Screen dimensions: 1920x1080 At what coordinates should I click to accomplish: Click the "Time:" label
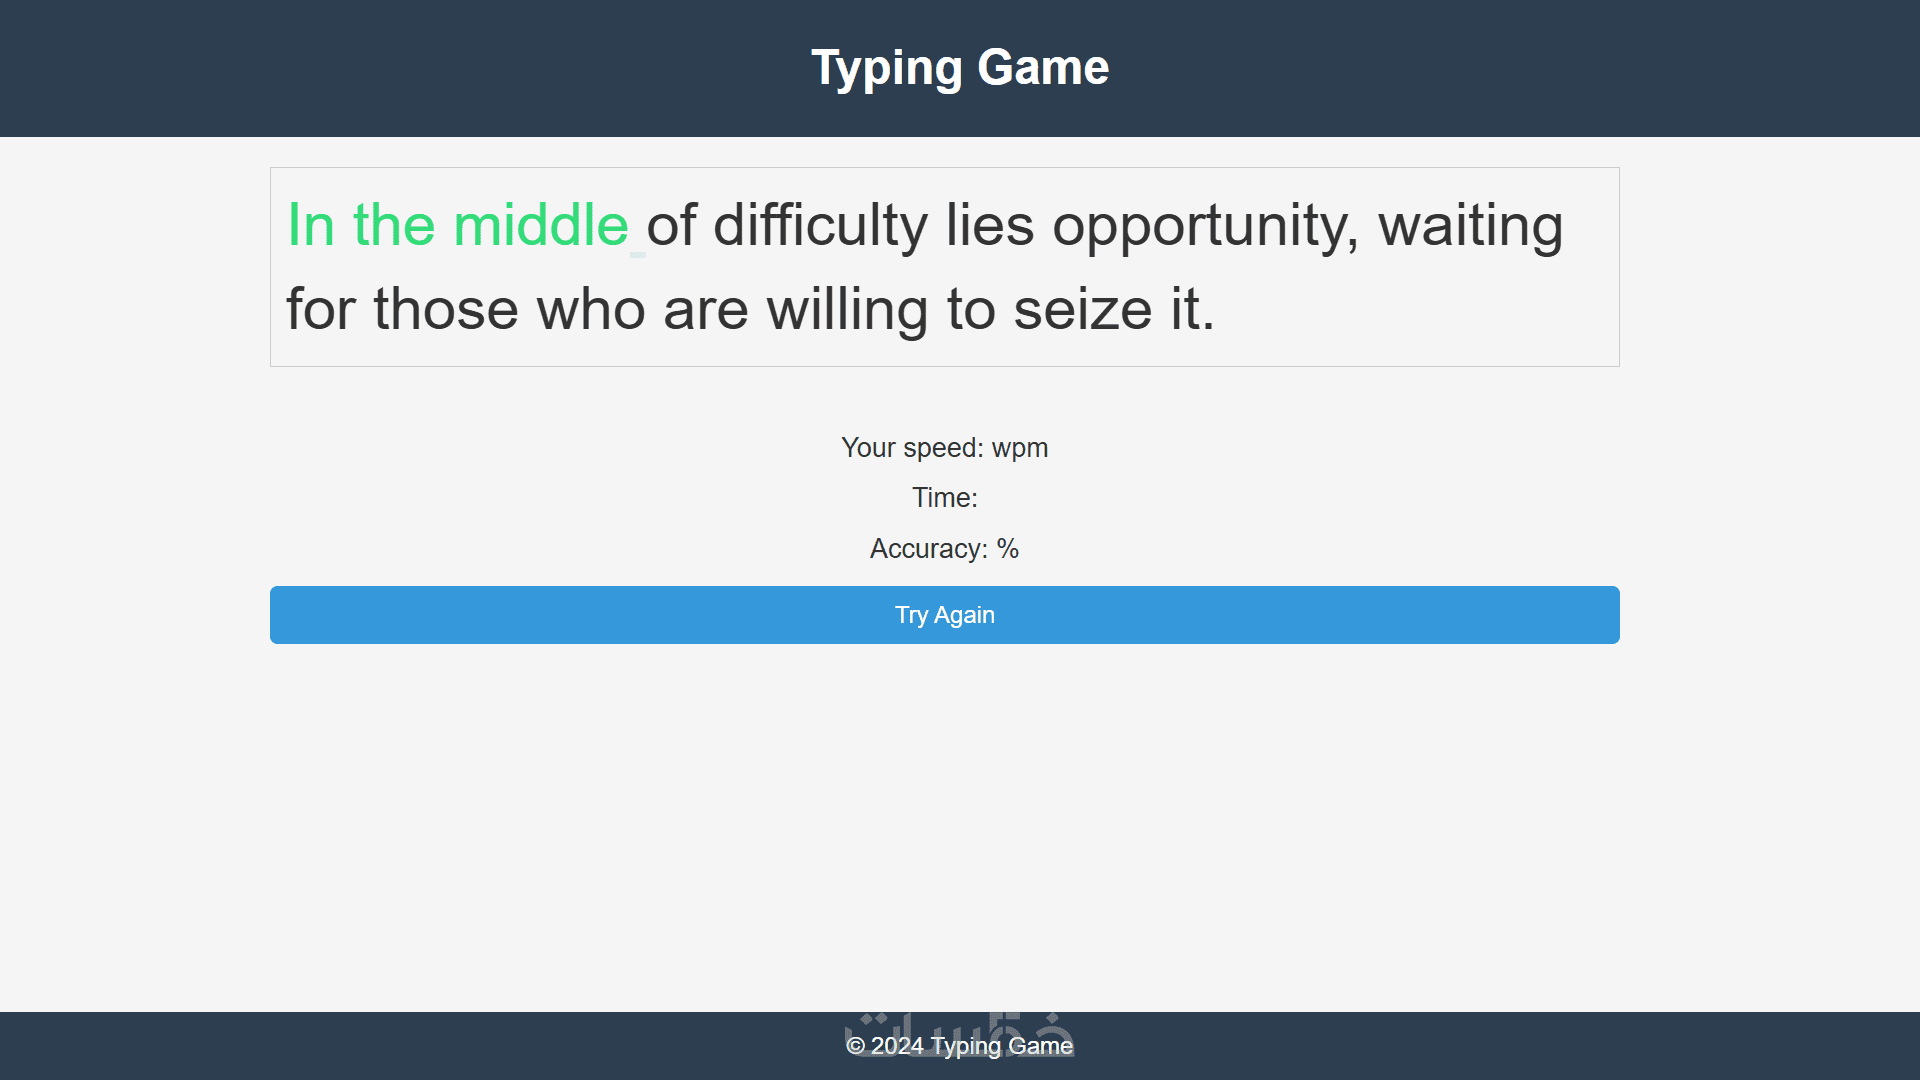[x=944, y=498]
